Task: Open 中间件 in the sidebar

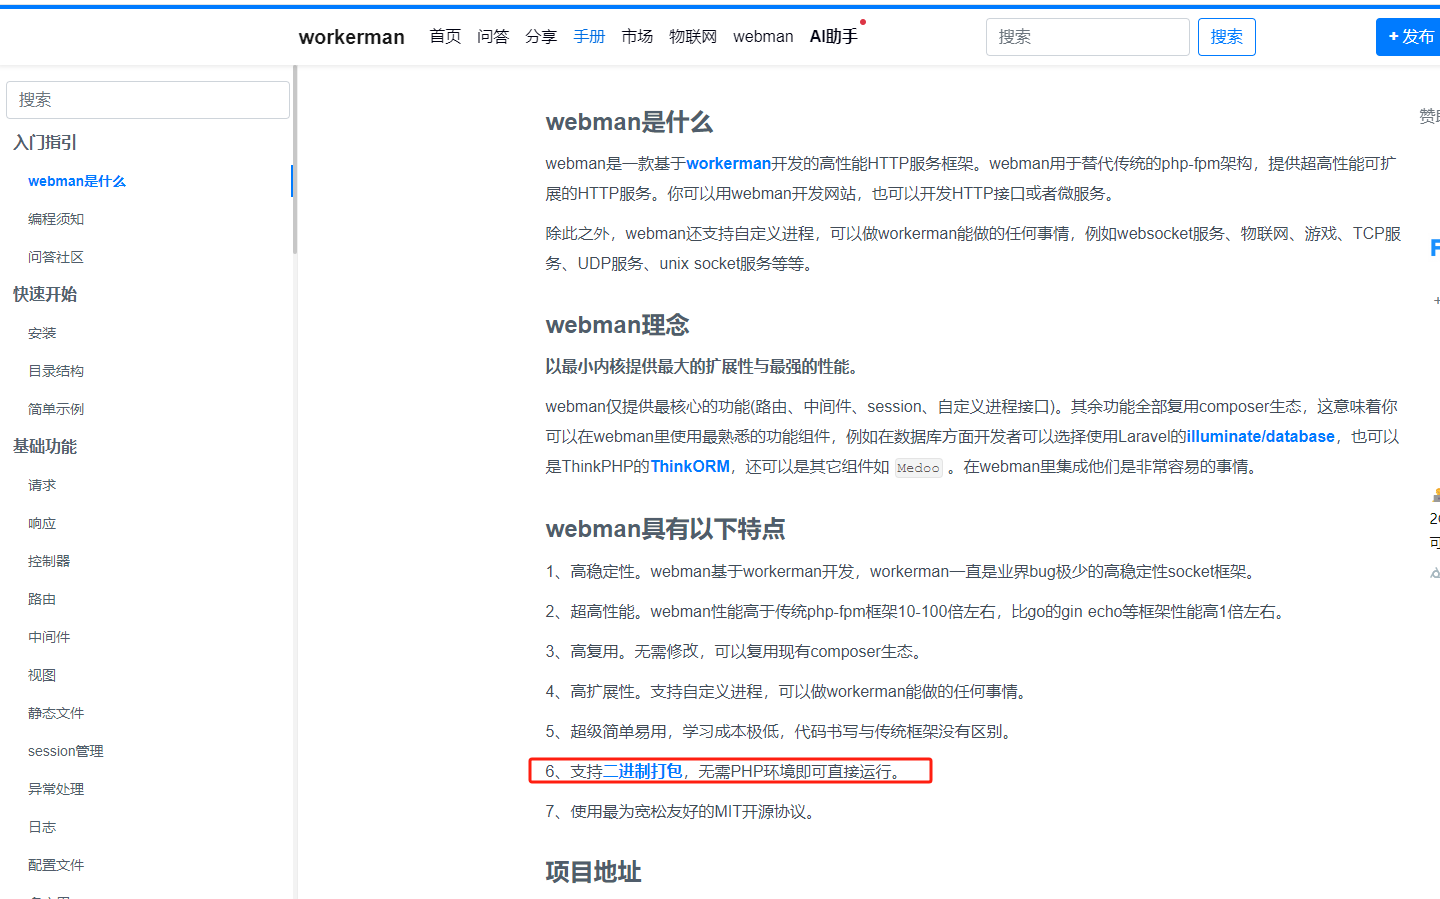Action: pyautogui.click(x=49, y=637)
